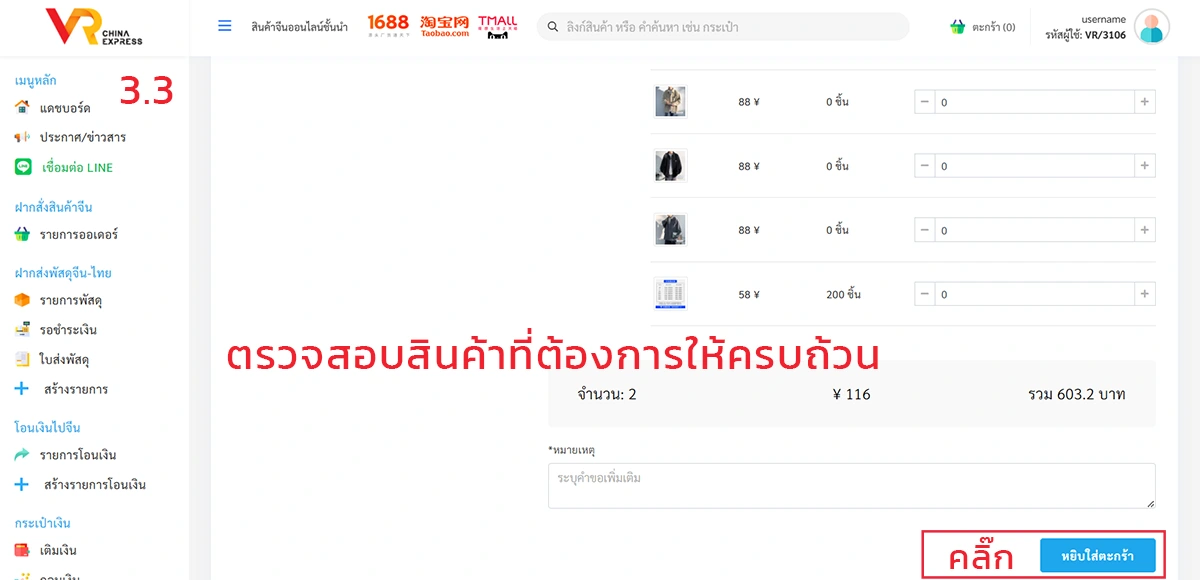This screenshot has width=1200, height=580.
Task: Click the user profile avatar
Action: point(1152,27)
